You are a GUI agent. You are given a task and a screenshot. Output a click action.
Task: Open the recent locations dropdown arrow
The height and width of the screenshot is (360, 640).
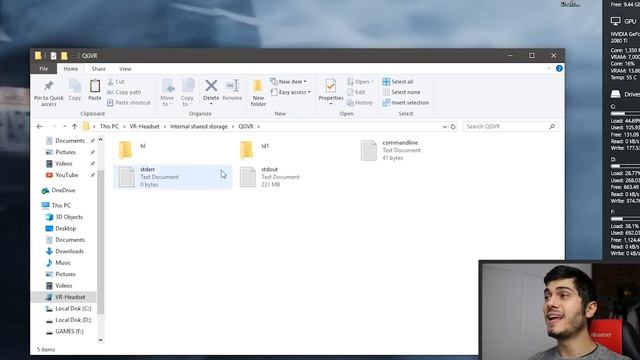click(x=64, y=127)
